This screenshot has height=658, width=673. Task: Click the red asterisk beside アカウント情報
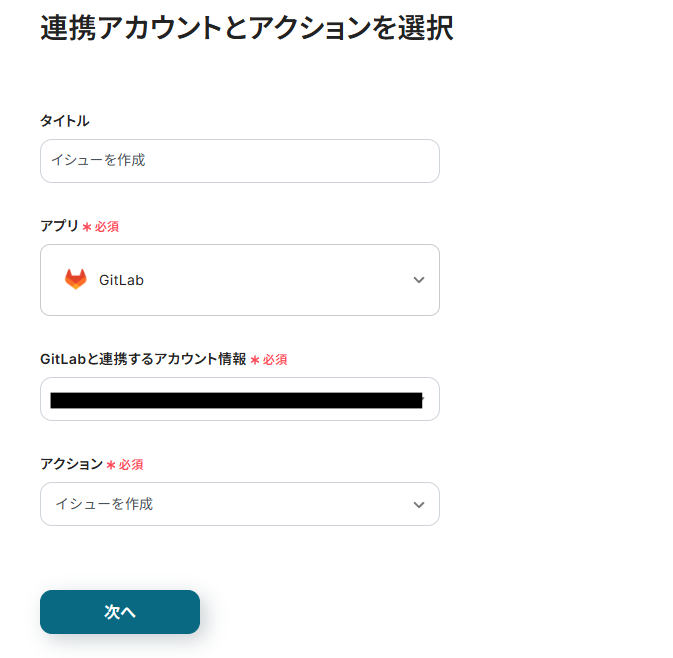click(255, 360)
